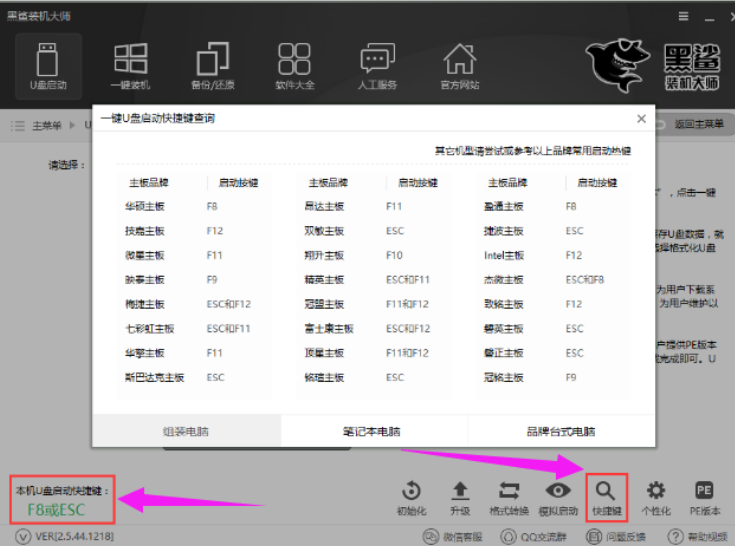Click the 斯巴达克主板 row label
Viewport: 735px width, 546px height.
click(x=154, y=377)
